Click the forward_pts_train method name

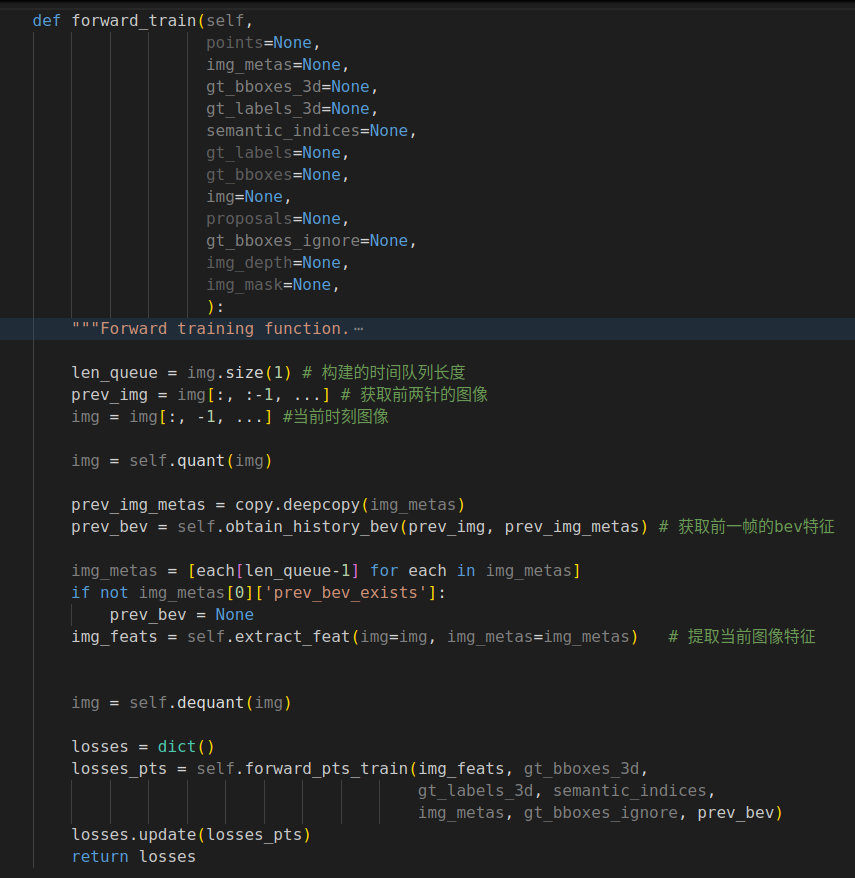pos(322,769)
